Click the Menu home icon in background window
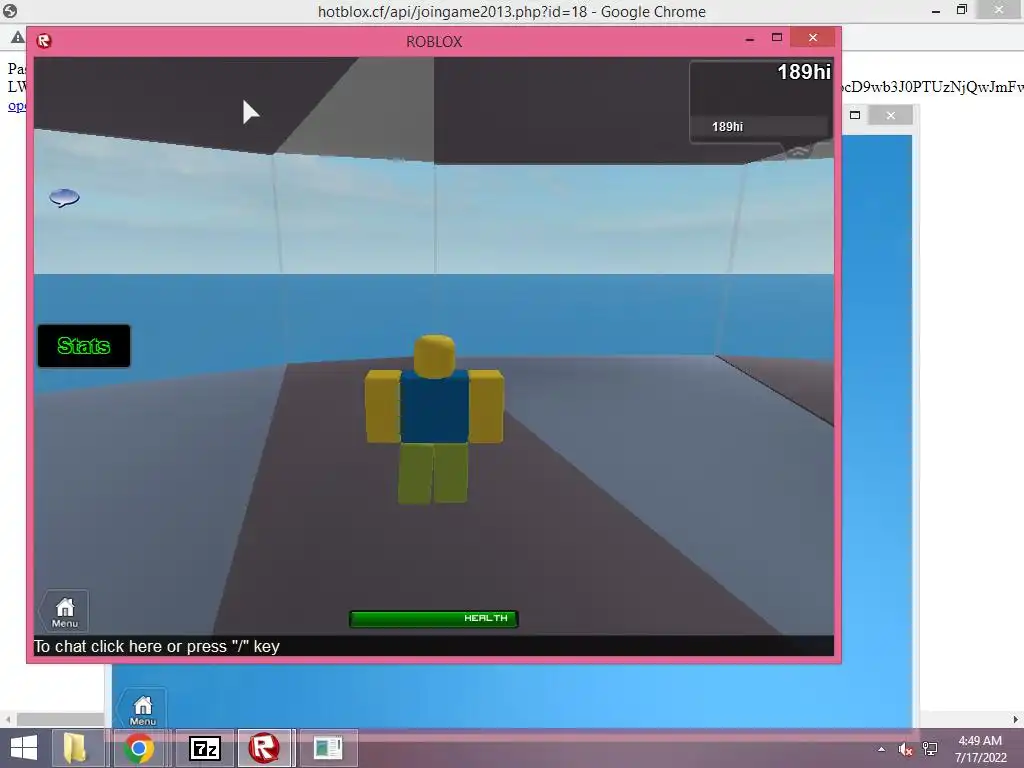1024x768 pixels. tap(143, 709)
